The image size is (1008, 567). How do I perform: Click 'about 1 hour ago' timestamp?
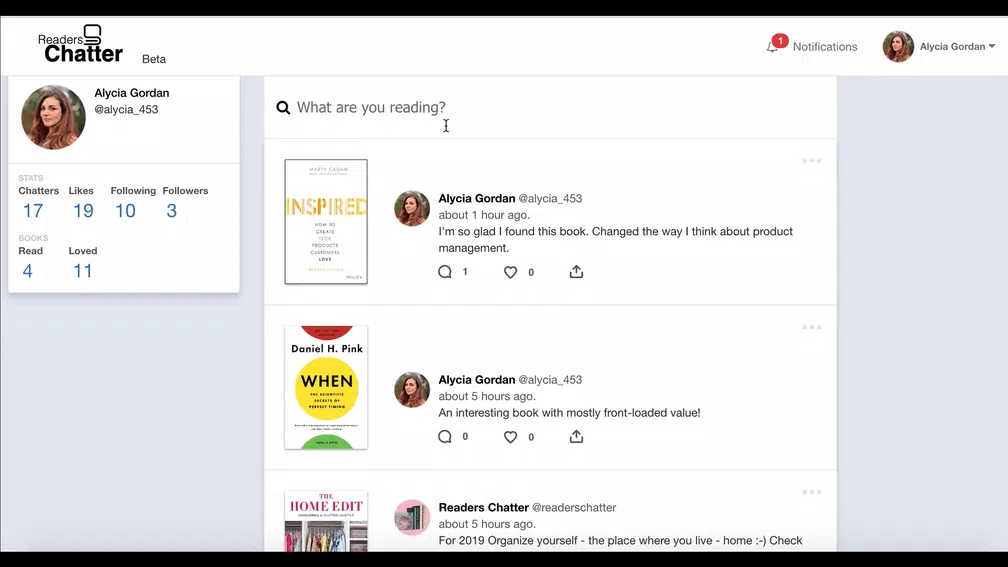(484, 215)
